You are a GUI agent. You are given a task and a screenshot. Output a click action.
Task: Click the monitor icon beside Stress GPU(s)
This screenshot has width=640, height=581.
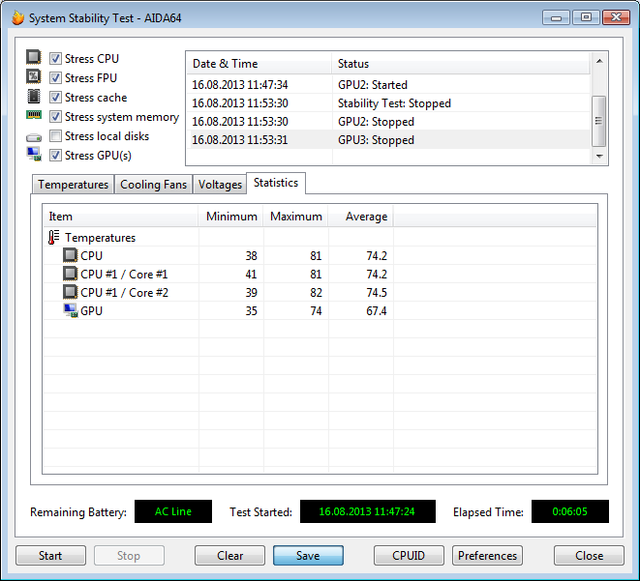tap(34, 156)
